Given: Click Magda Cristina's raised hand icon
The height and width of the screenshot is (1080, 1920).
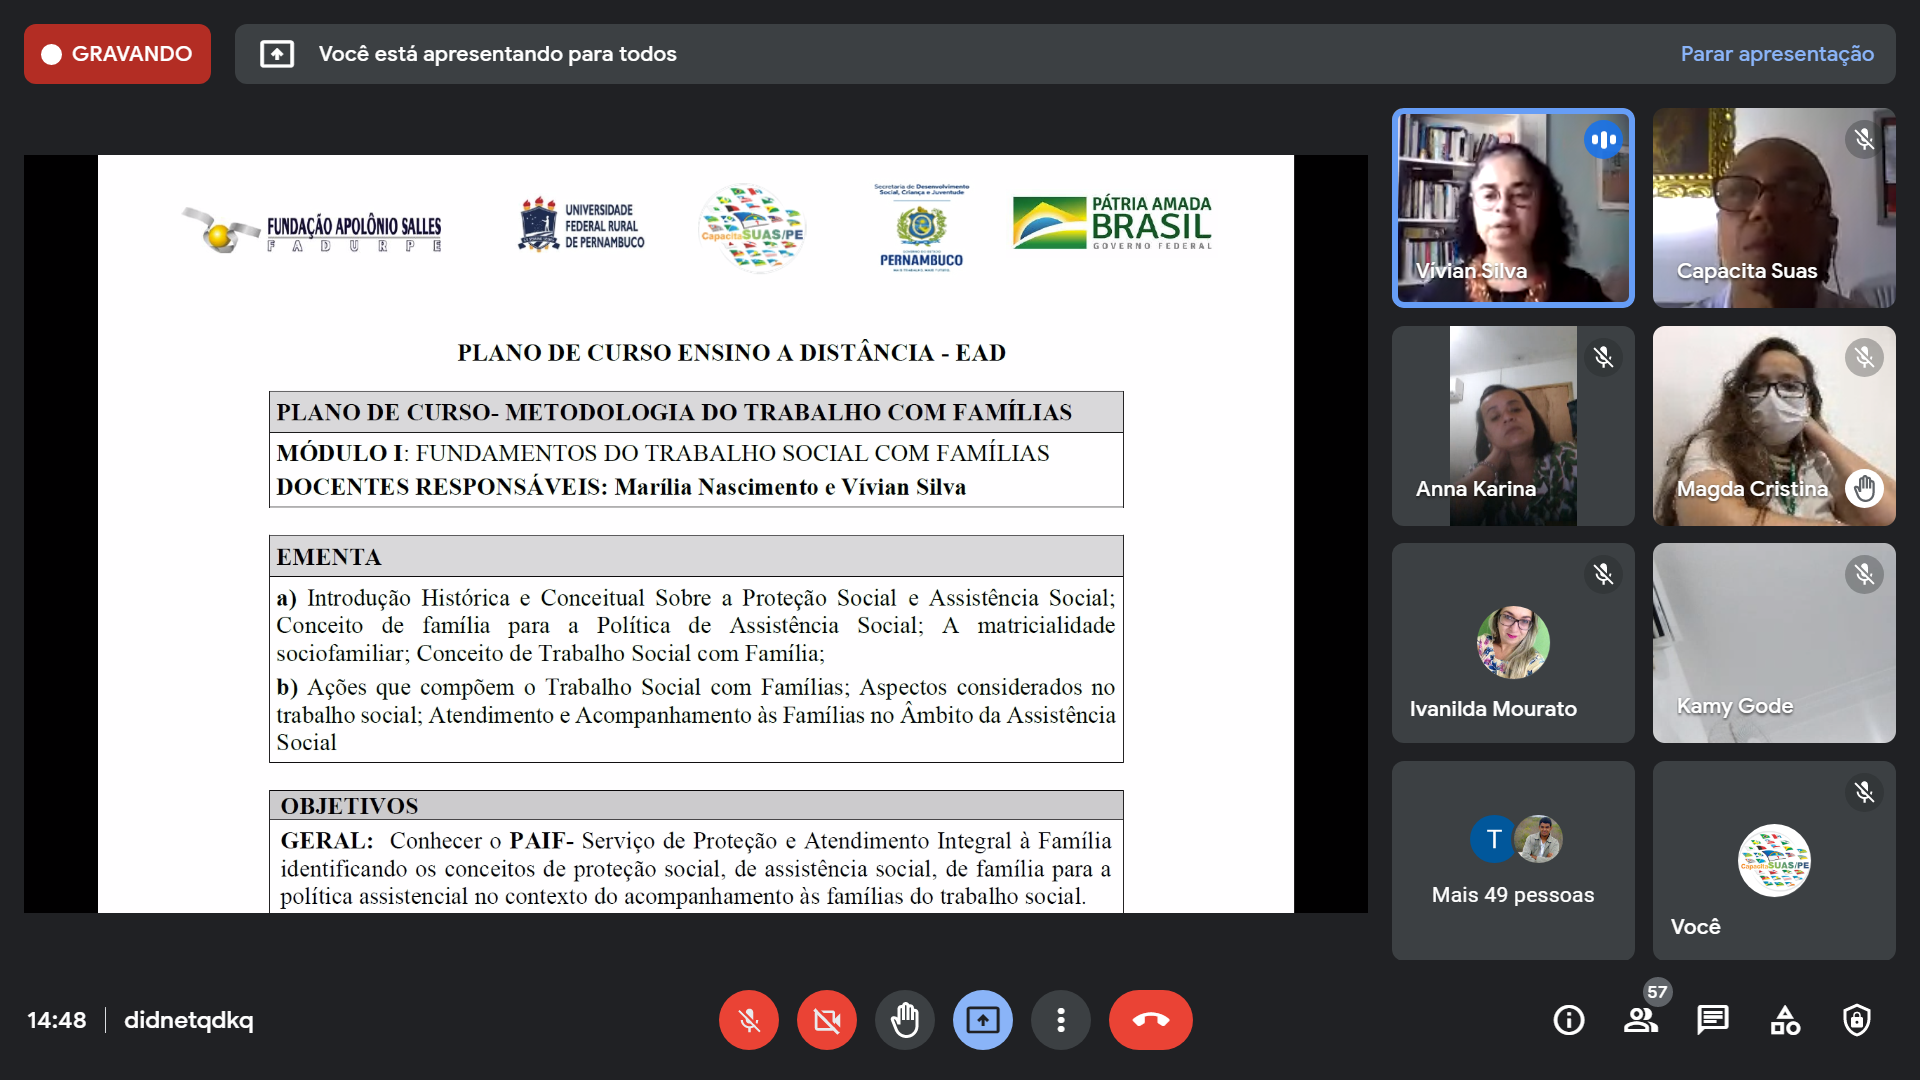Looking at the screenshot, I should [x=1864, y=489].
